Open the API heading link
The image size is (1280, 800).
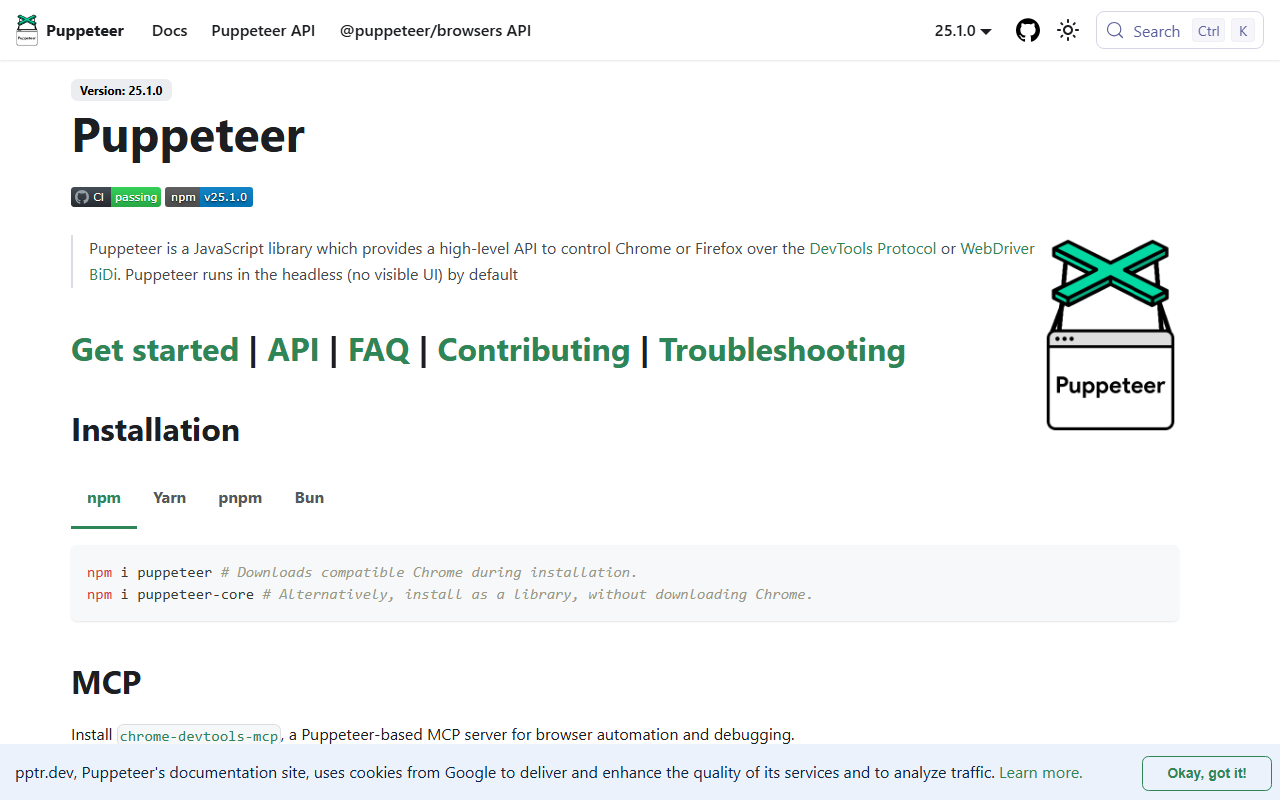293,350
